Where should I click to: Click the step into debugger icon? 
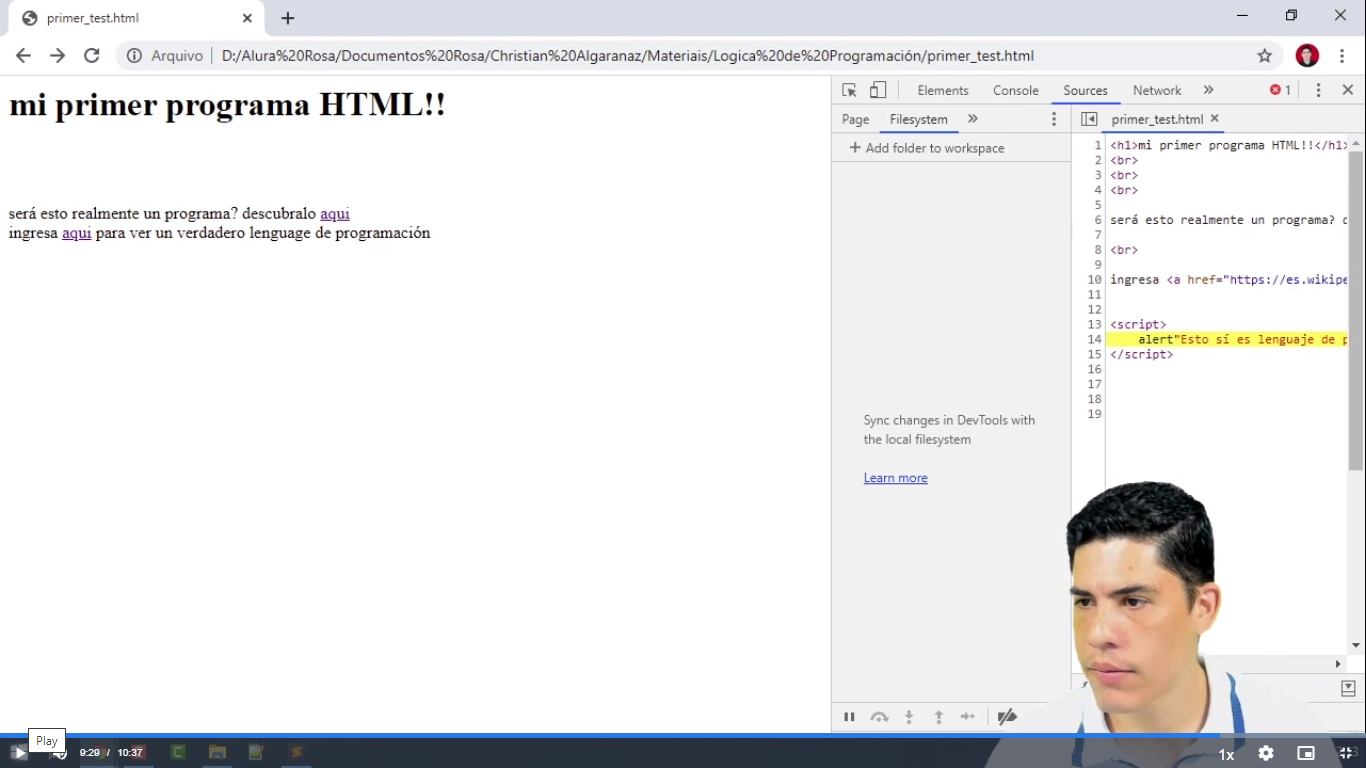(x=909, y=716)
